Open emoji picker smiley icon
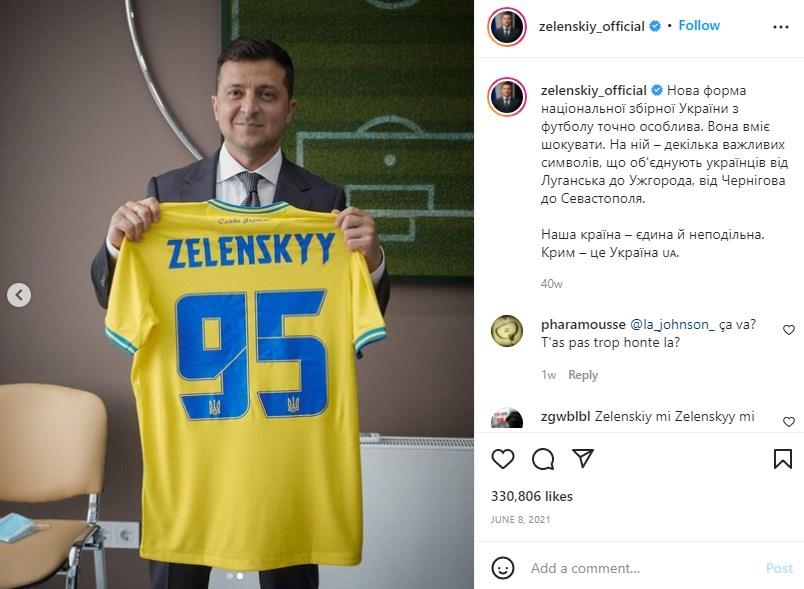Viewport: 804px width, 589px height. (x=502, y=568)
